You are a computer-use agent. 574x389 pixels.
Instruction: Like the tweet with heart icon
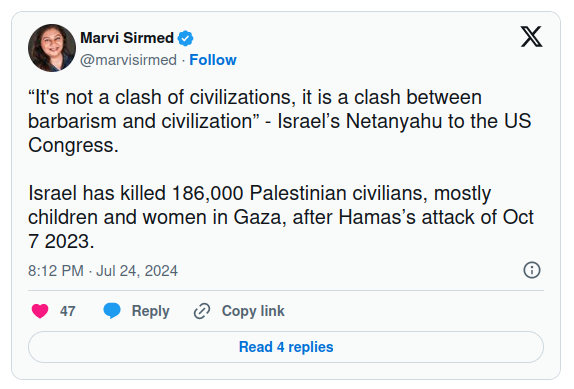pos(40,311)
